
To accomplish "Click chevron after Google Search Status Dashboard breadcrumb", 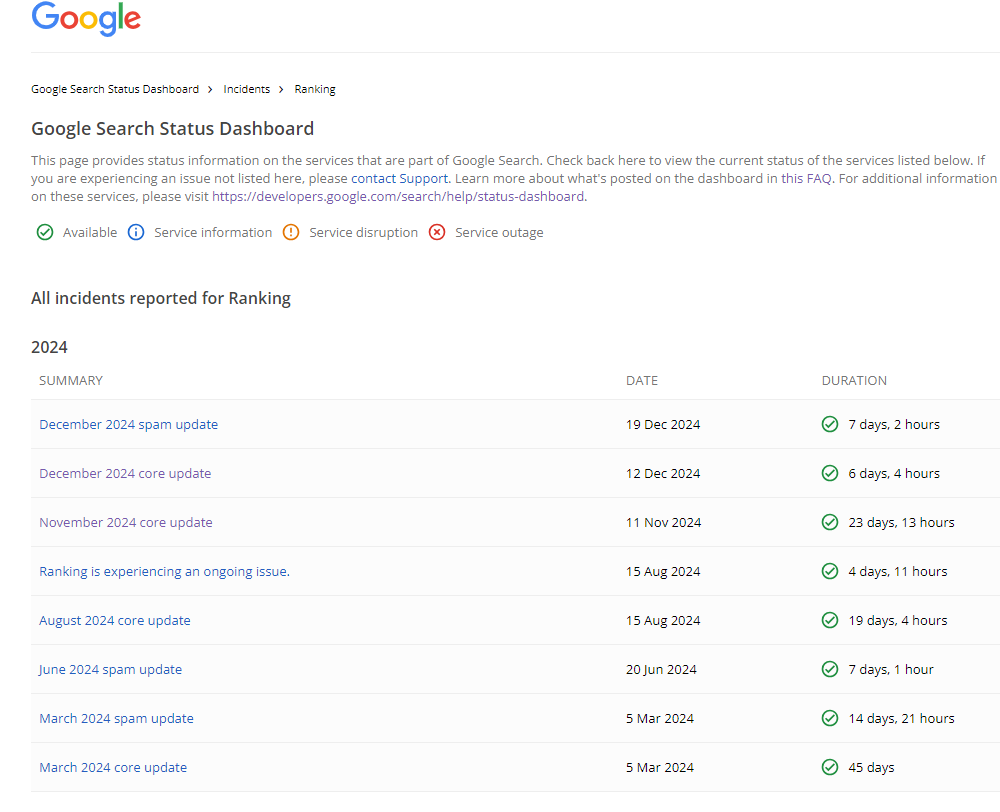I will click(210, 89).
